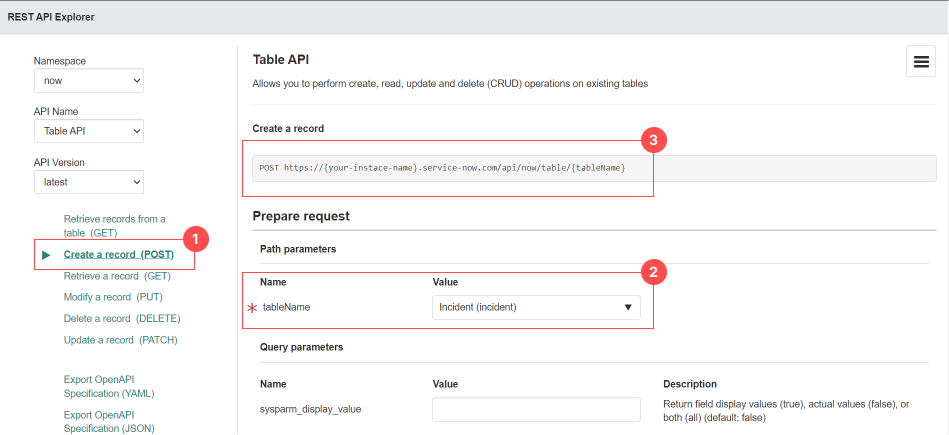The width and height of the screenshot is (949, 435).
Task: Click red annotation marker number 3
Action: pos(653,141)
